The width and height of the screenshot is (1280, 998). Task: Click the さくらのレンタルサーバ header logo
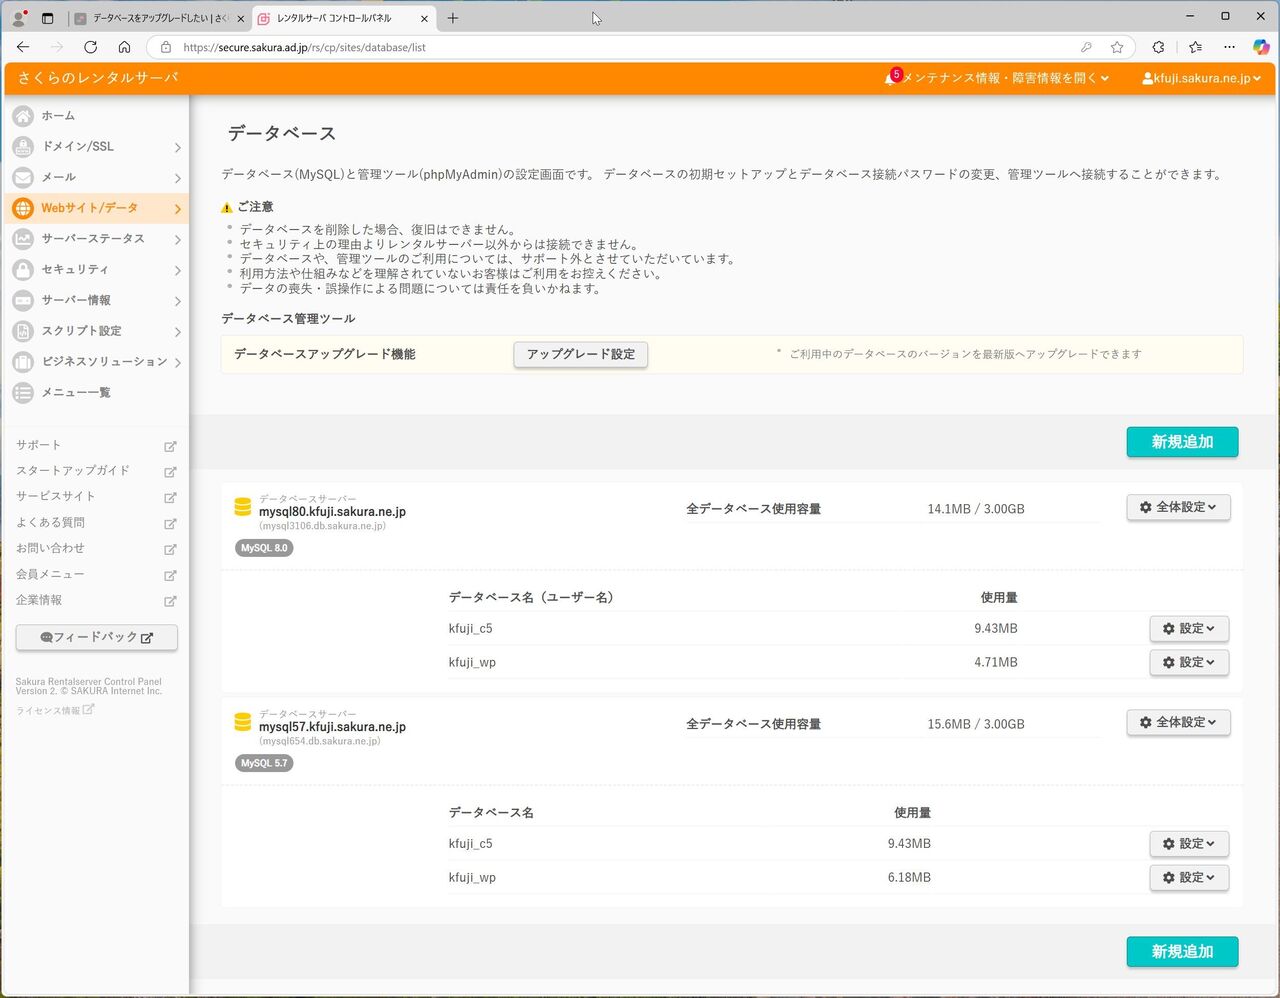pyautogui.click(x=98, y=78)
